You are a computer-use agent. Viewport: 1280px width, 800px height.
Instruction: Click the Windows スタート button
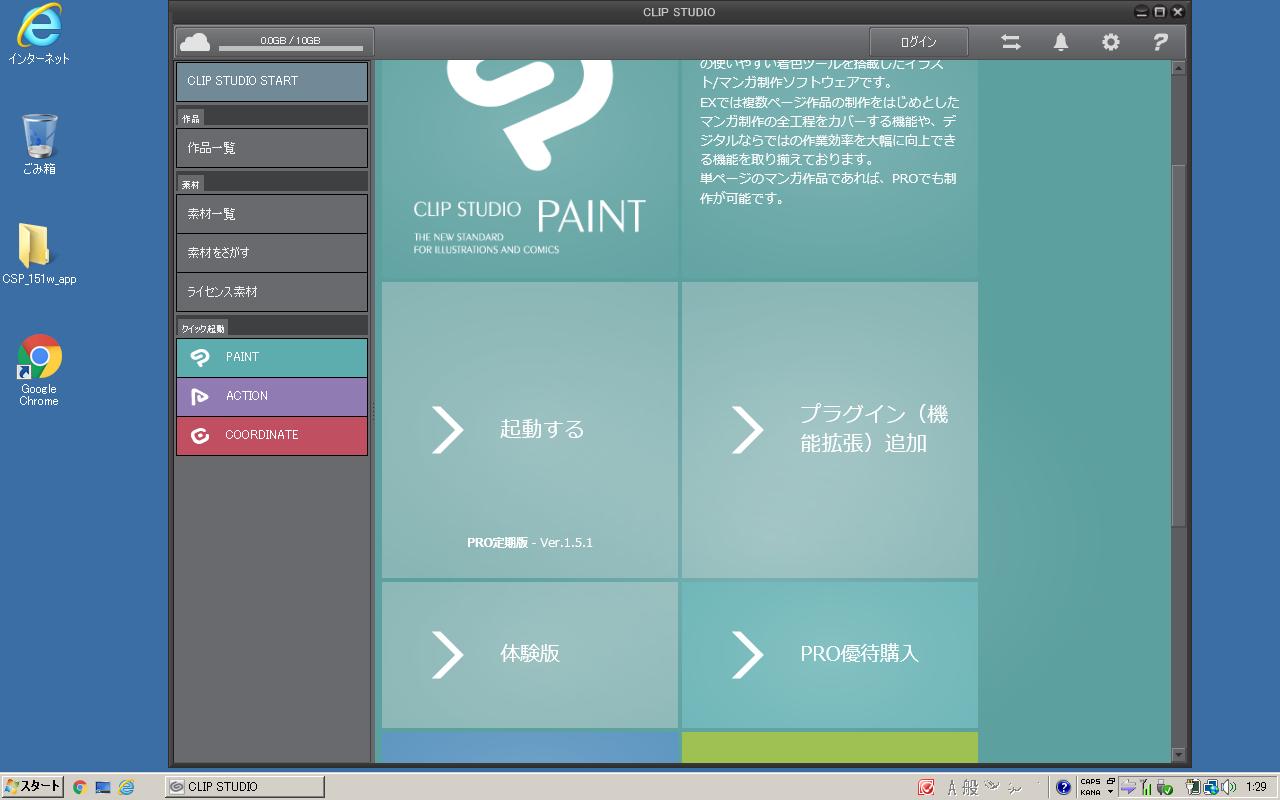point(33,787)
